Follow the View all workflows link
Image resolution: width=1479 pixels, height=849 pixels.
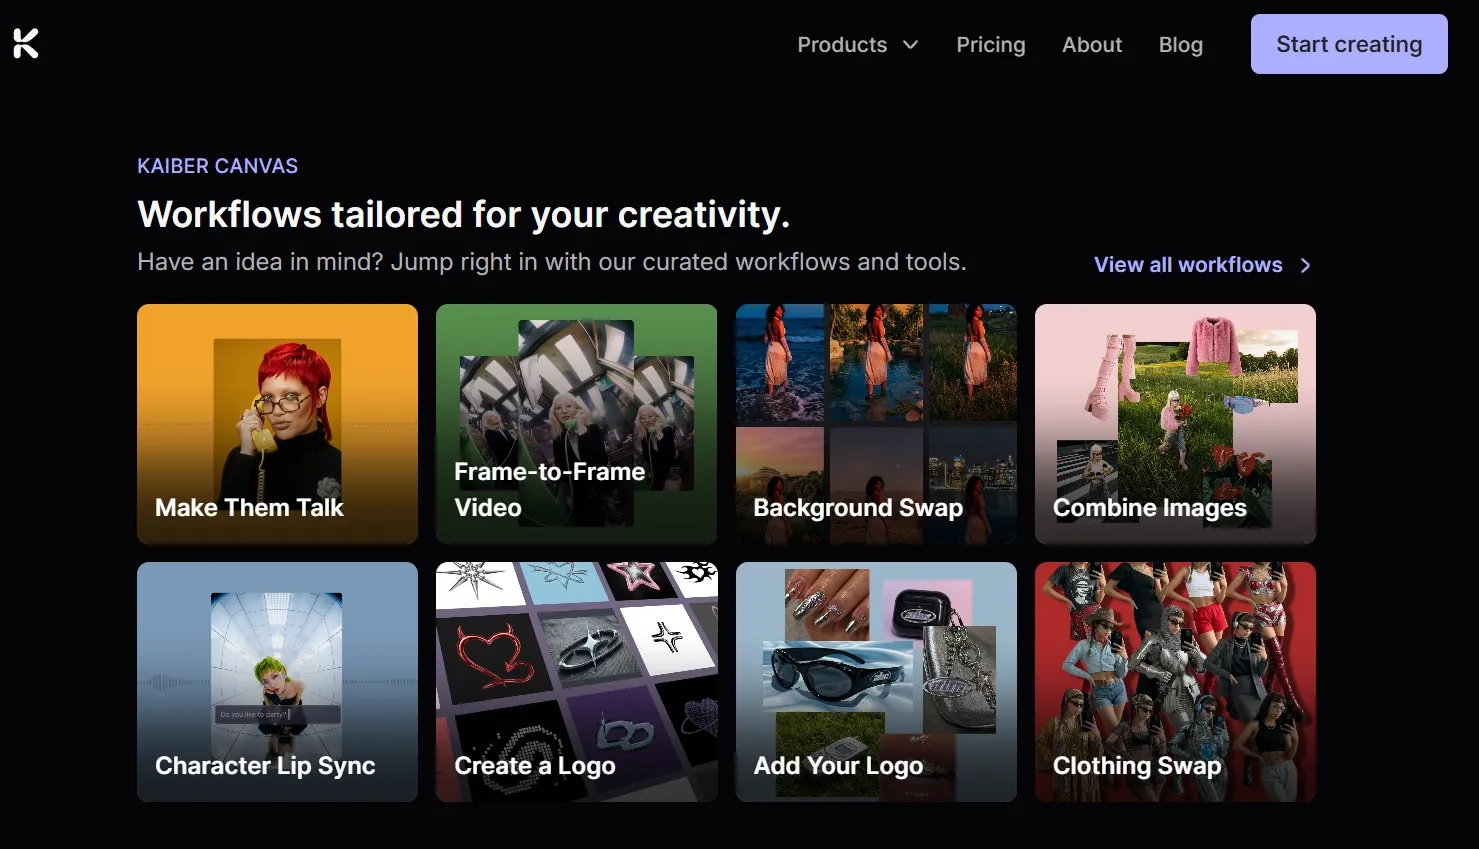tap(1202, 265)
